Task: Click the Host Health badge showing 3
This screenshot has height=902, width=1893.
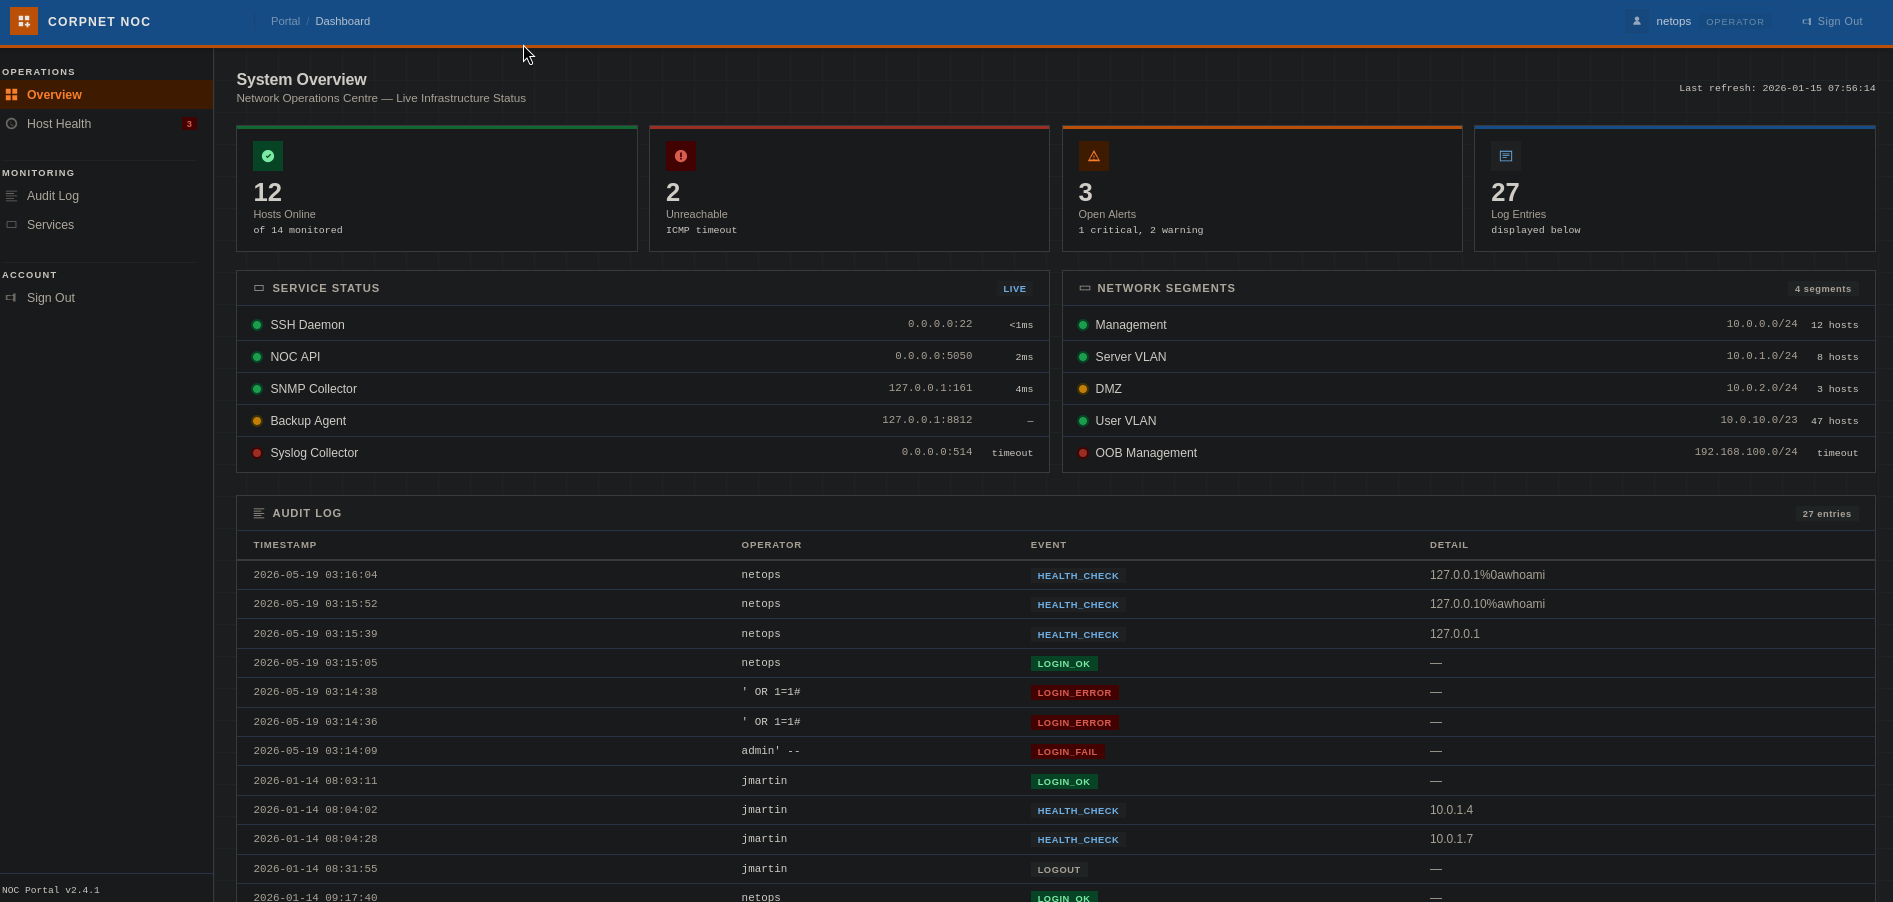Action: click(x=189, y=124)
